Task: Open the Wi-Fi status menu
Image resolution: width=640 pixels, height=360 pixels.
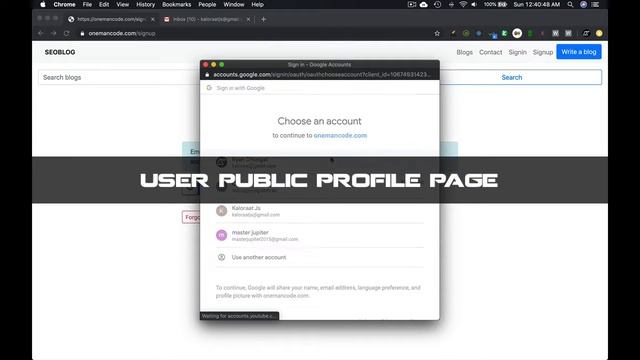Action: (463, 4)
